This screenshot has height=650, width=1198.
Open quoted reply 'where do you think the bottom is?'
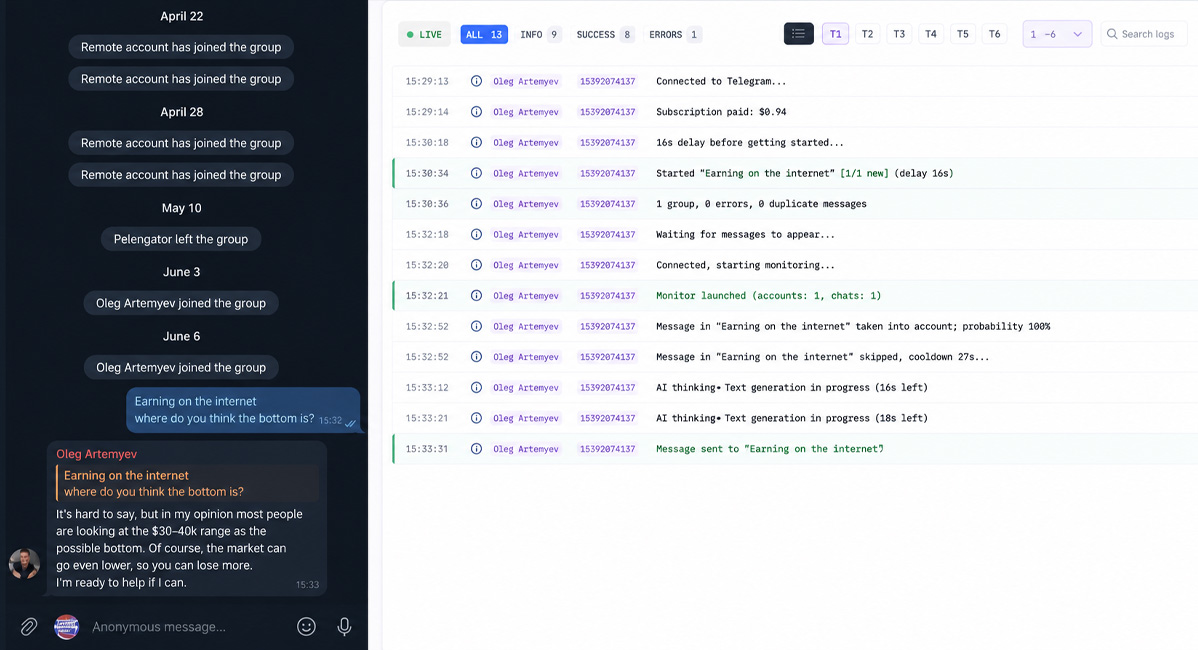click(187, 483)
